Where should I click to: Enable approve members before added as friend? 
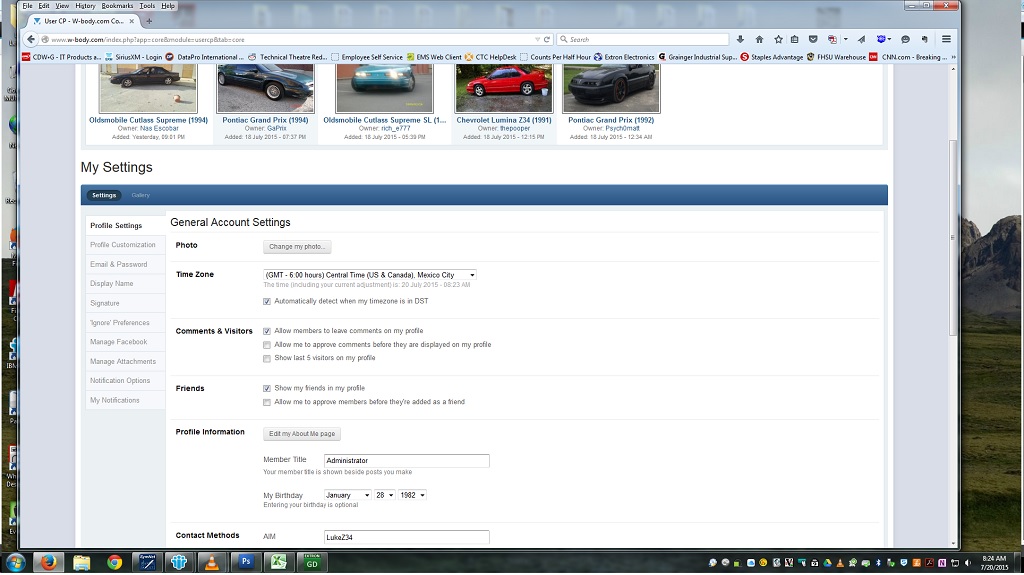pos(266,402)
